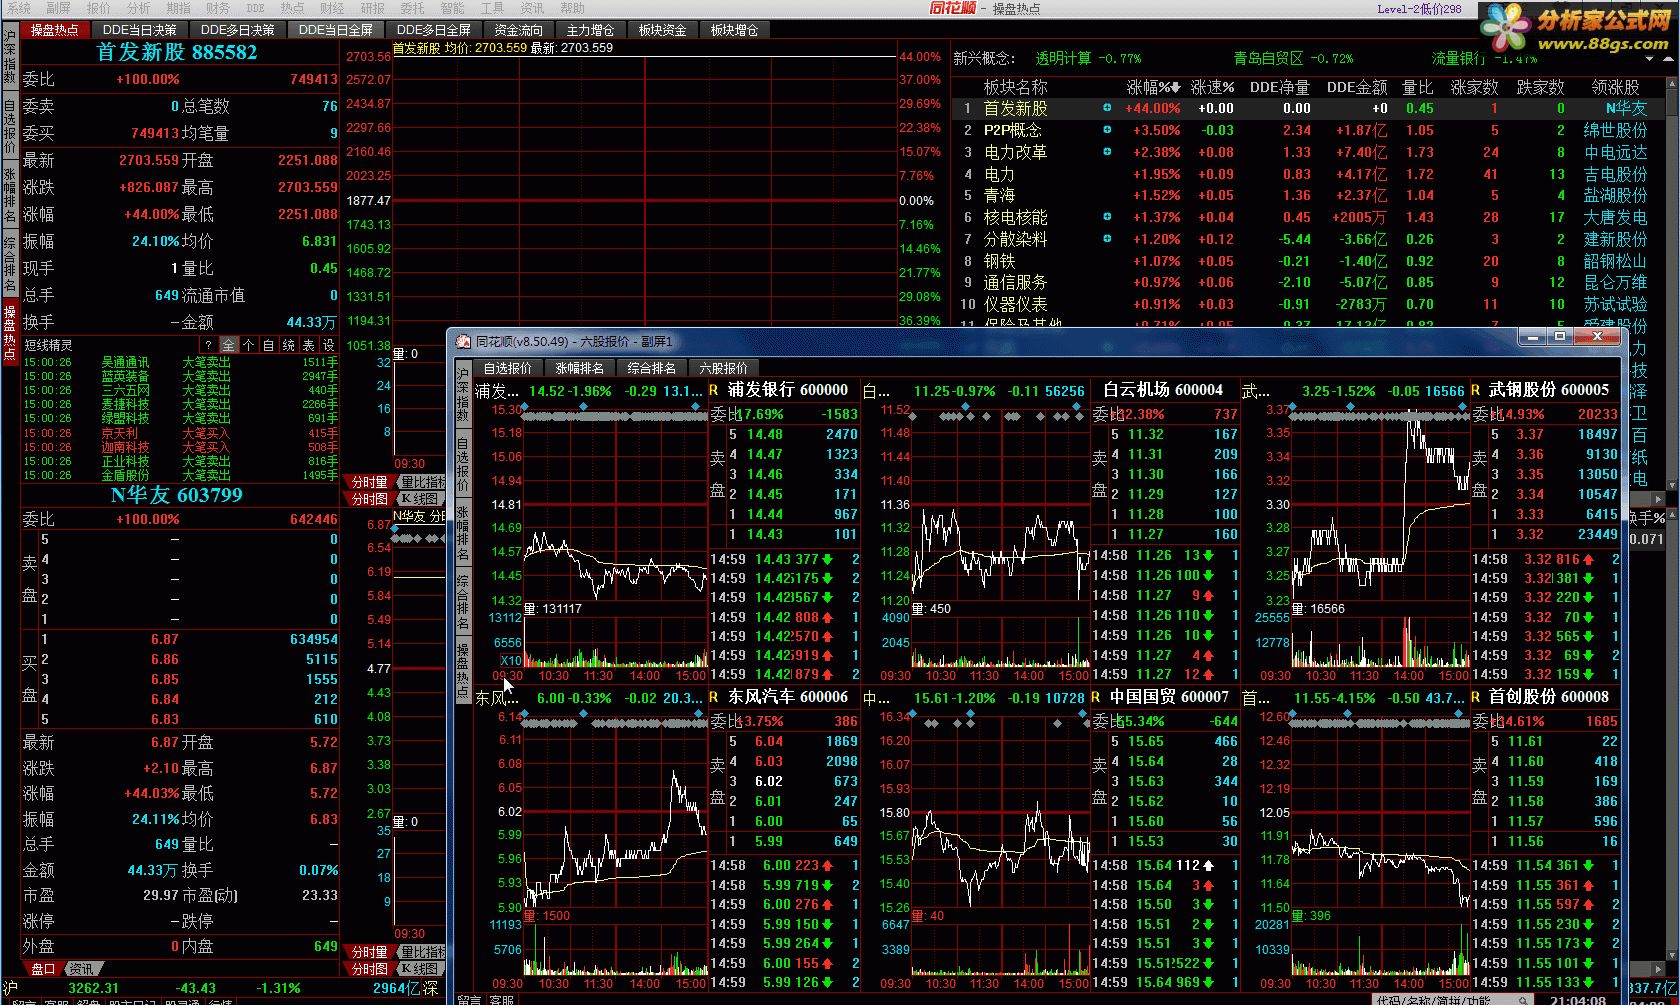Click the sort arrow on 涨幅% column header
This screenshot has height=1005, width=1680.
pos(1176,88)
